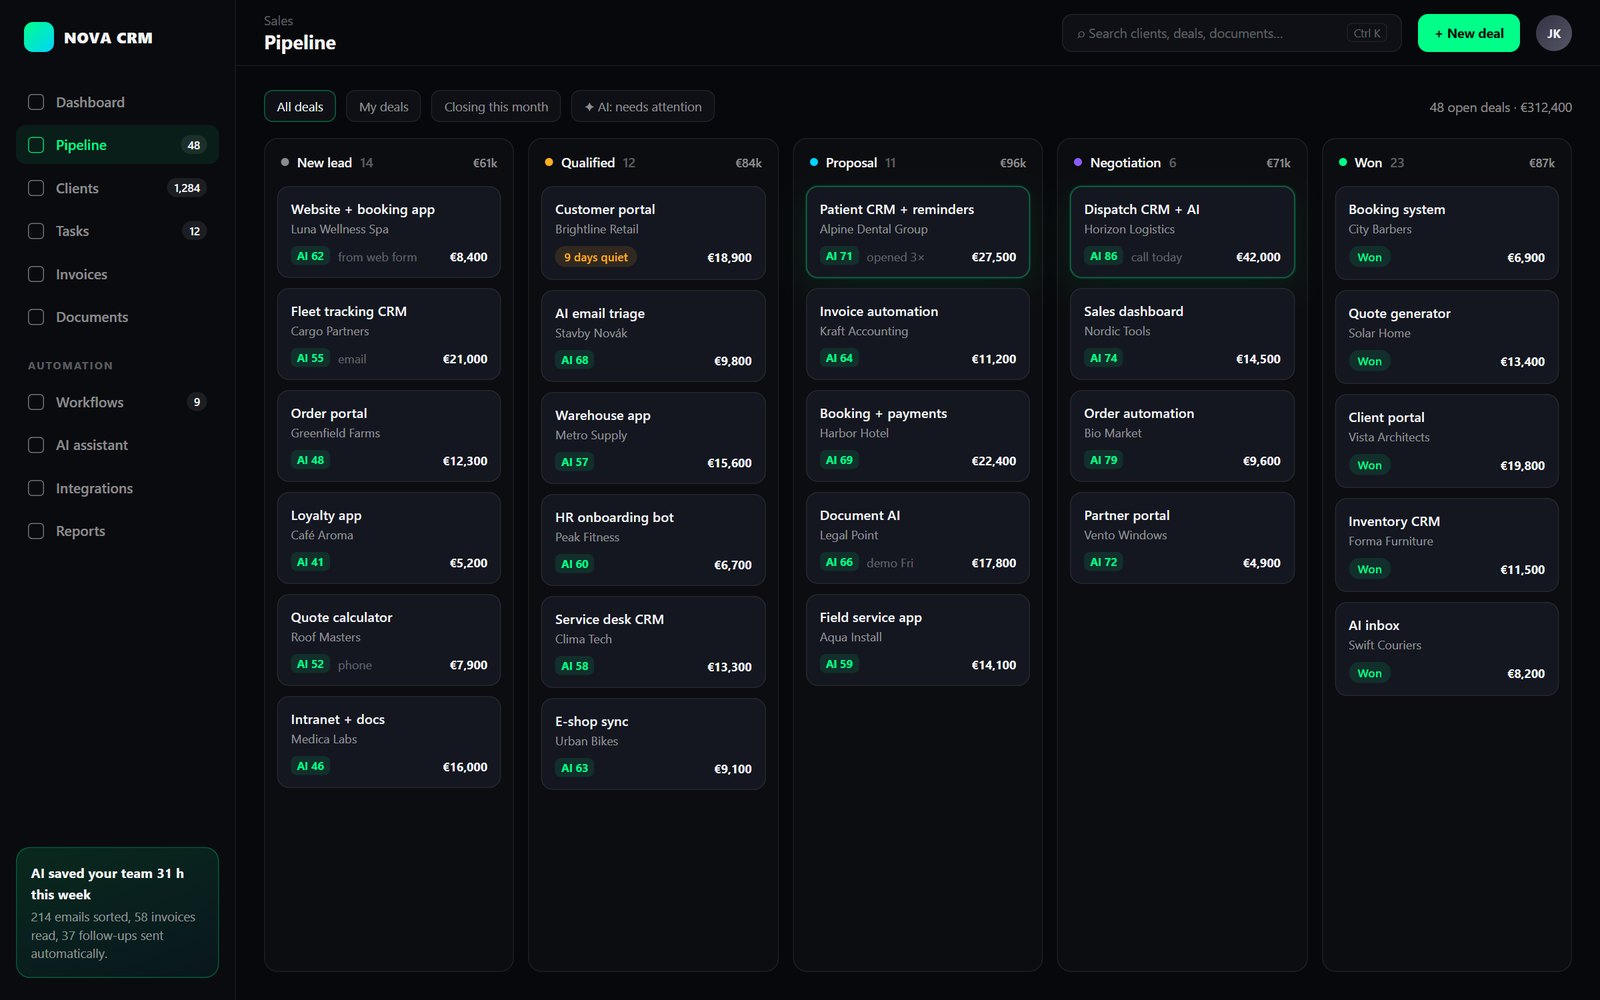Image resolution: width=1600 pixels, height=1000 pixels.
Task: Switch to My deals filter
Action: (x=384, y=107)
